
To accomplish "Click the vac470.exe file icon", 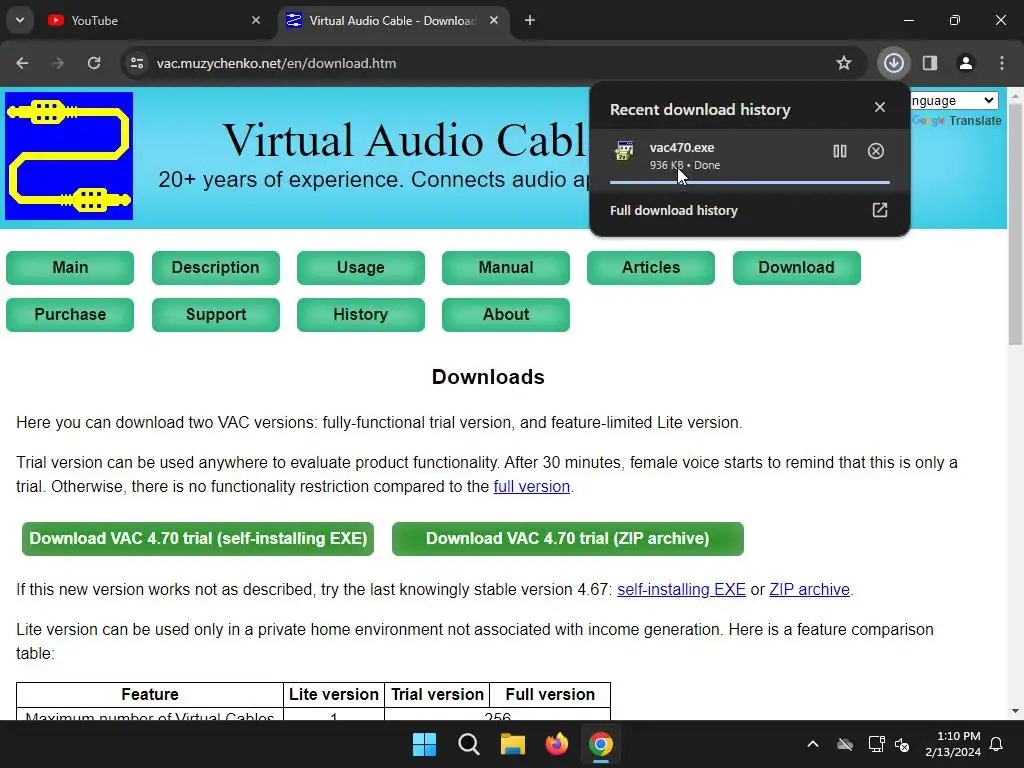I will pos(624,151).
